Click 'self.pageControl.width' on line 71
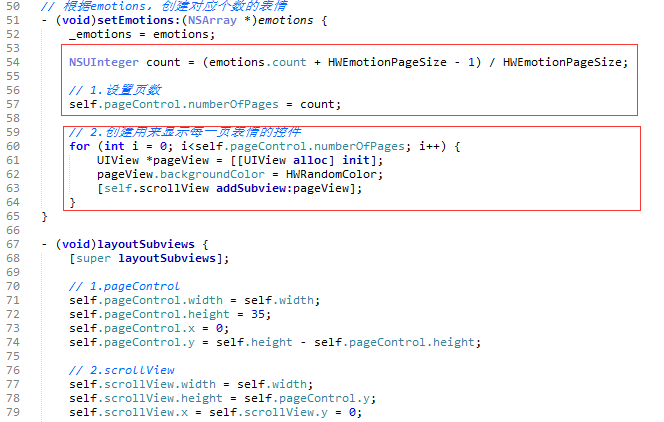Viewport: 664px width, 422px height. click(146, 300)
